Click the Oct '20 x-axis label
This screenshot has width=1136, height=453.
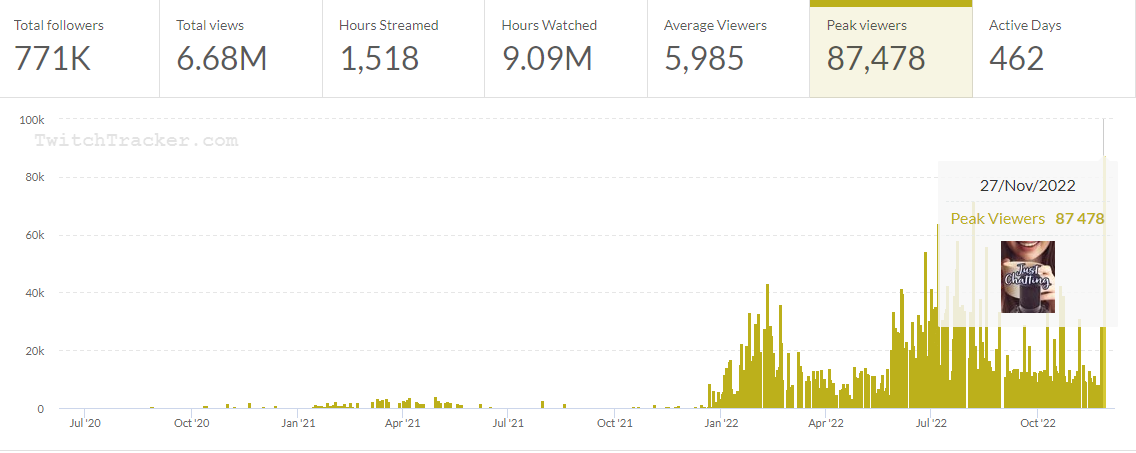191,423
